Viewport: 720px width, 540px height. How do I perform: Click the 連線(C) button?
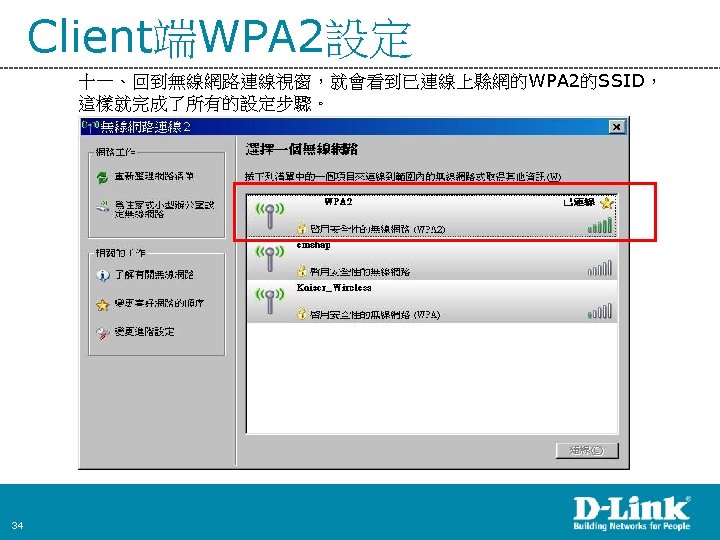point(587,450)
